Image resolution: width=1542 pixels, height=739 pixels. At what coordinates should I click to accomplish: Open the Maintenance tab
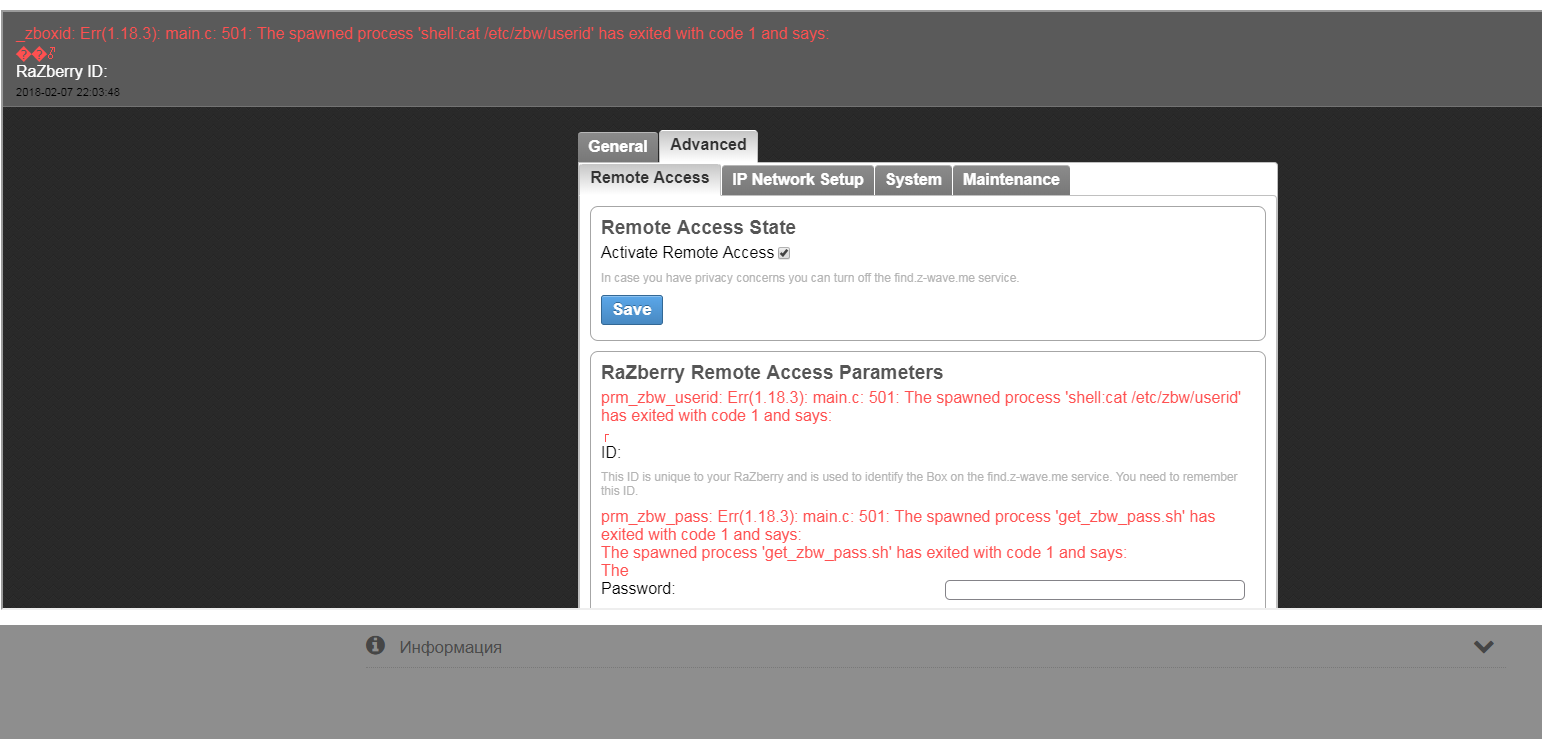tap(1011, 180)
